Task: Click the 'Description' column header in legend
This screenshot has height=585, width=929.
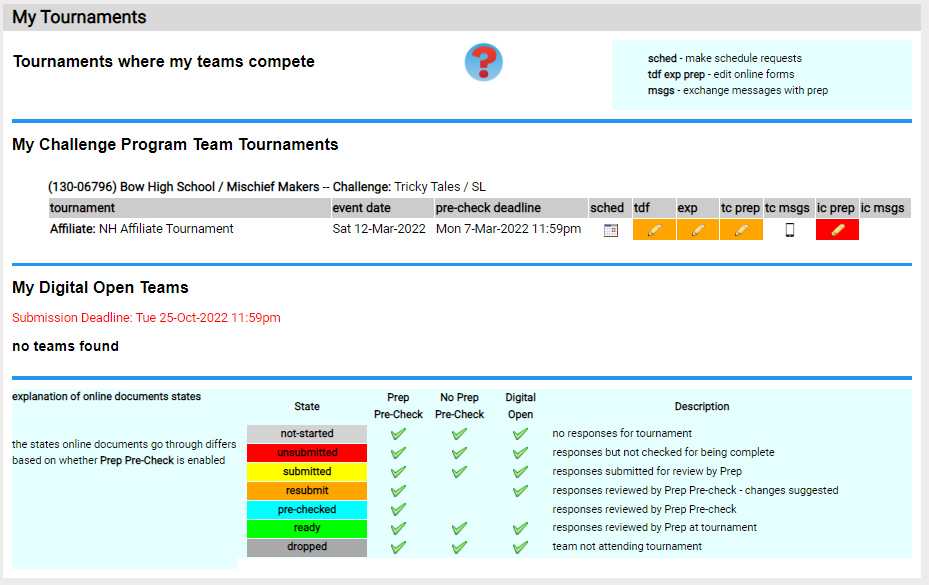Action: click(x=701, y=407)
